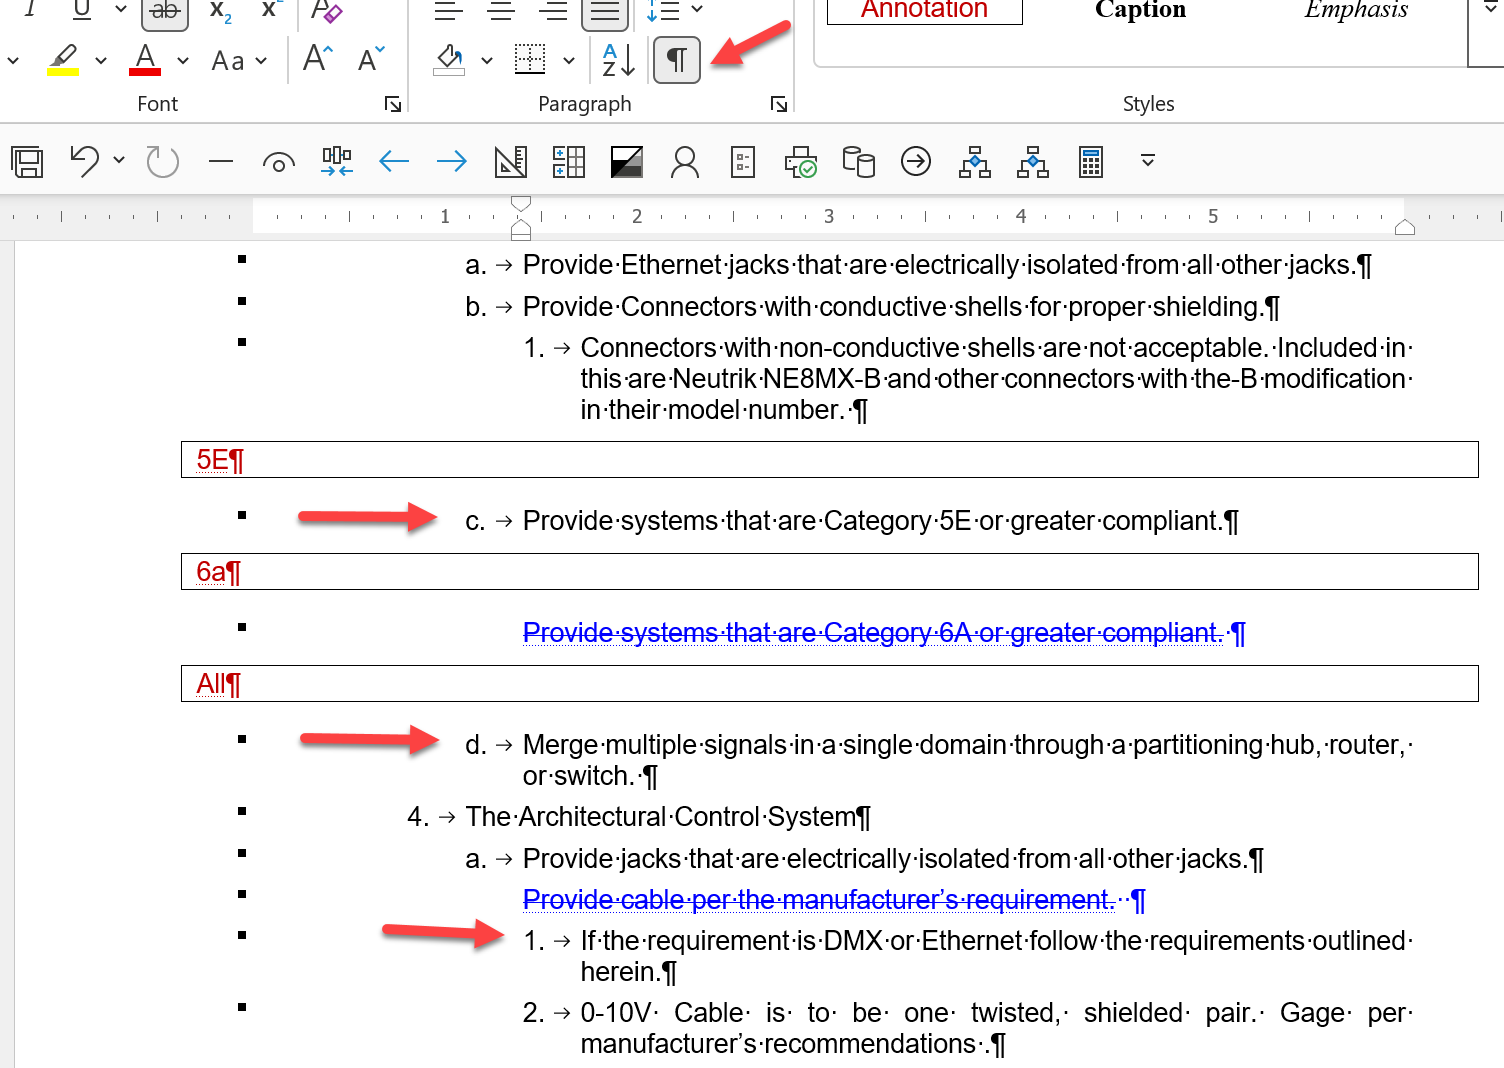Open the Shading color dropdown arrow

point(487,61)
